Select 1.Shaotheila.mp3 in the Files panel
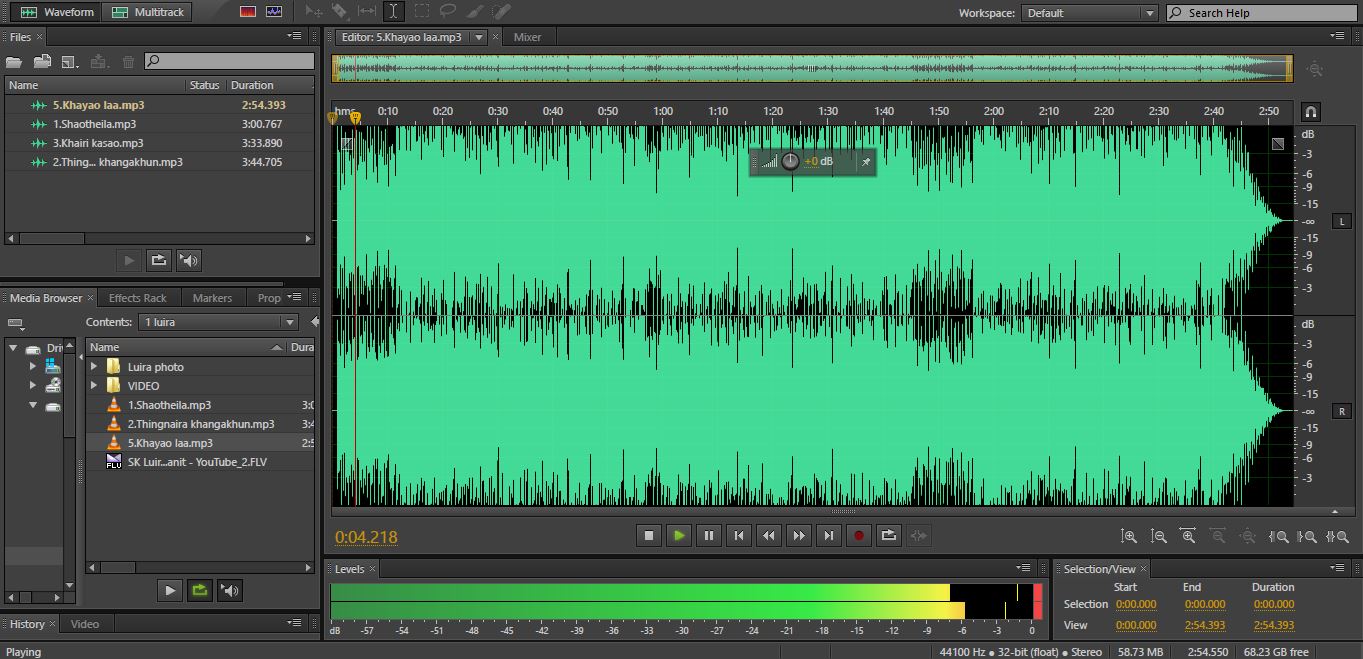This screenshot has height=659, width=1363. coord(94,124)
